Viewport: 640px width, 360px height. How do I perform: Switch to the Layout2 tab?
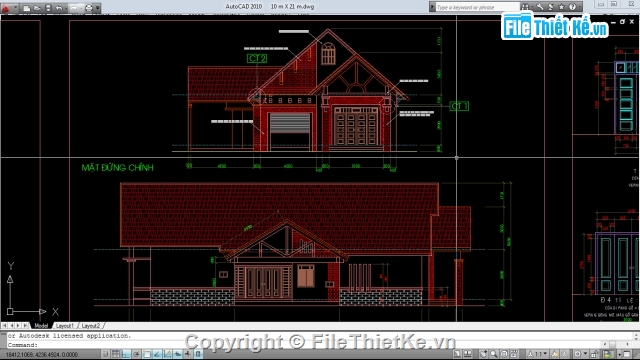tap(91, 326)
